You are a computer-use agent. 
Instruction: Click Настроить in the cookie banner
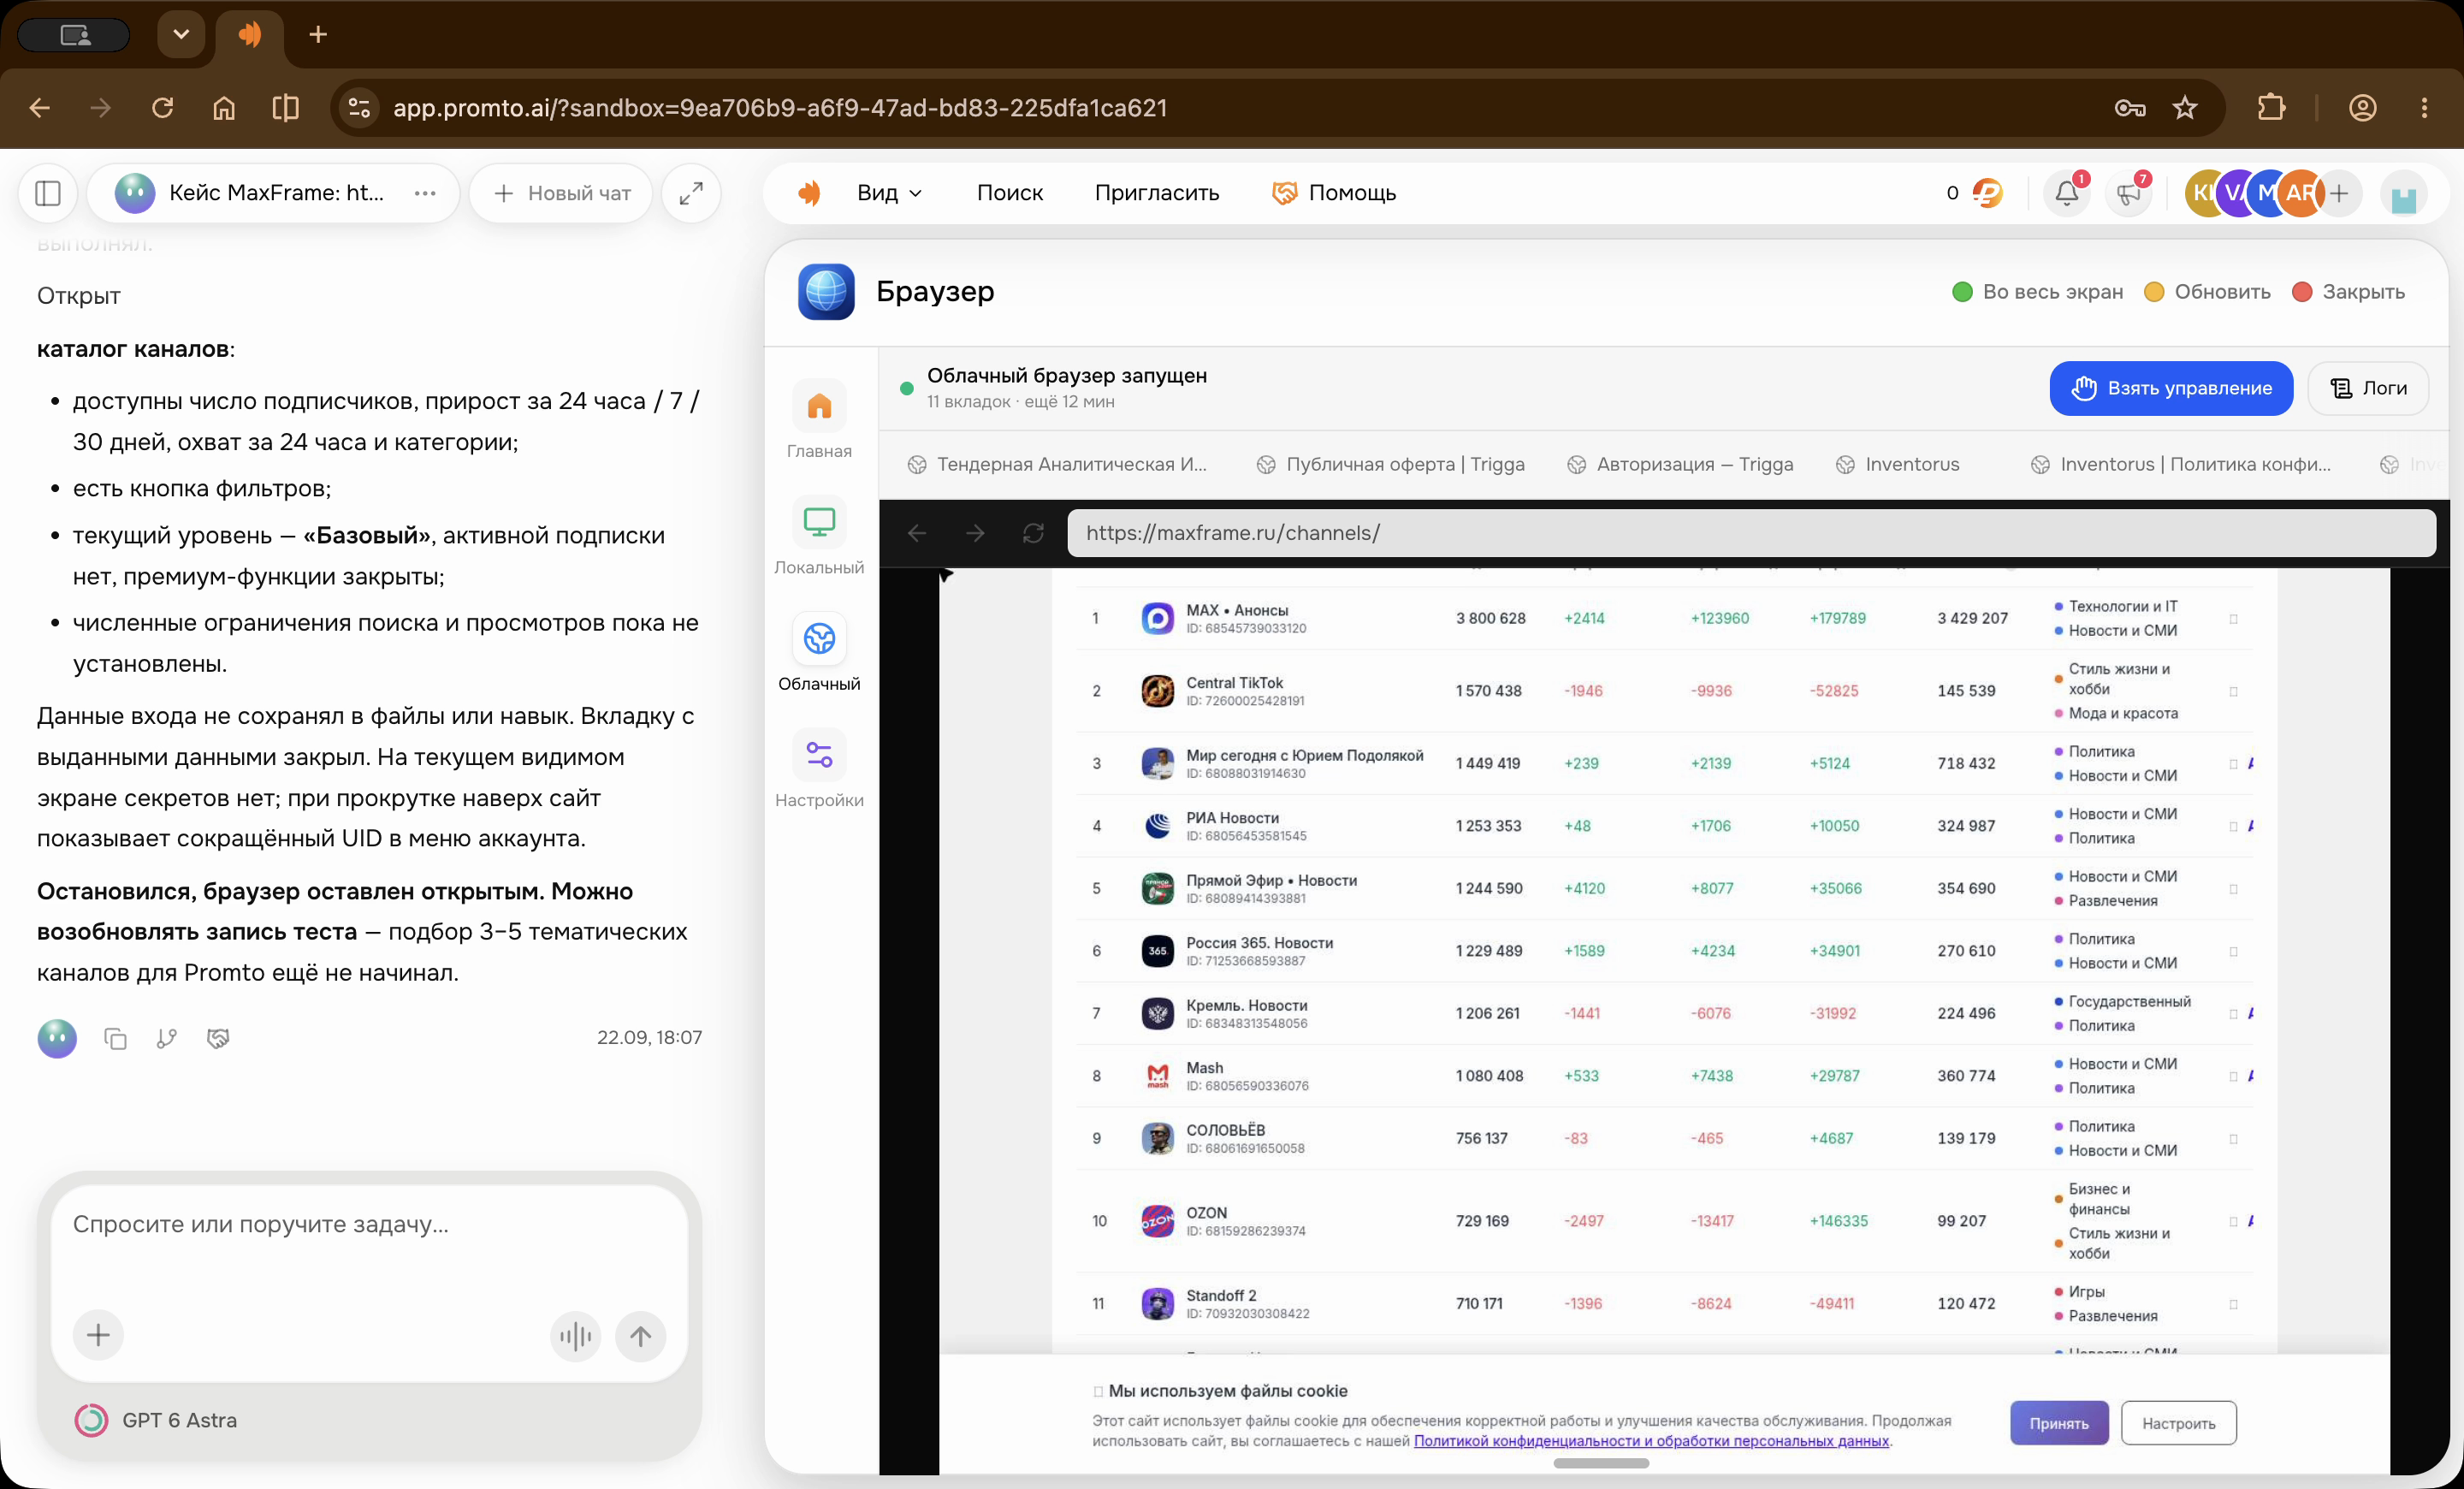[2178, 1423]
